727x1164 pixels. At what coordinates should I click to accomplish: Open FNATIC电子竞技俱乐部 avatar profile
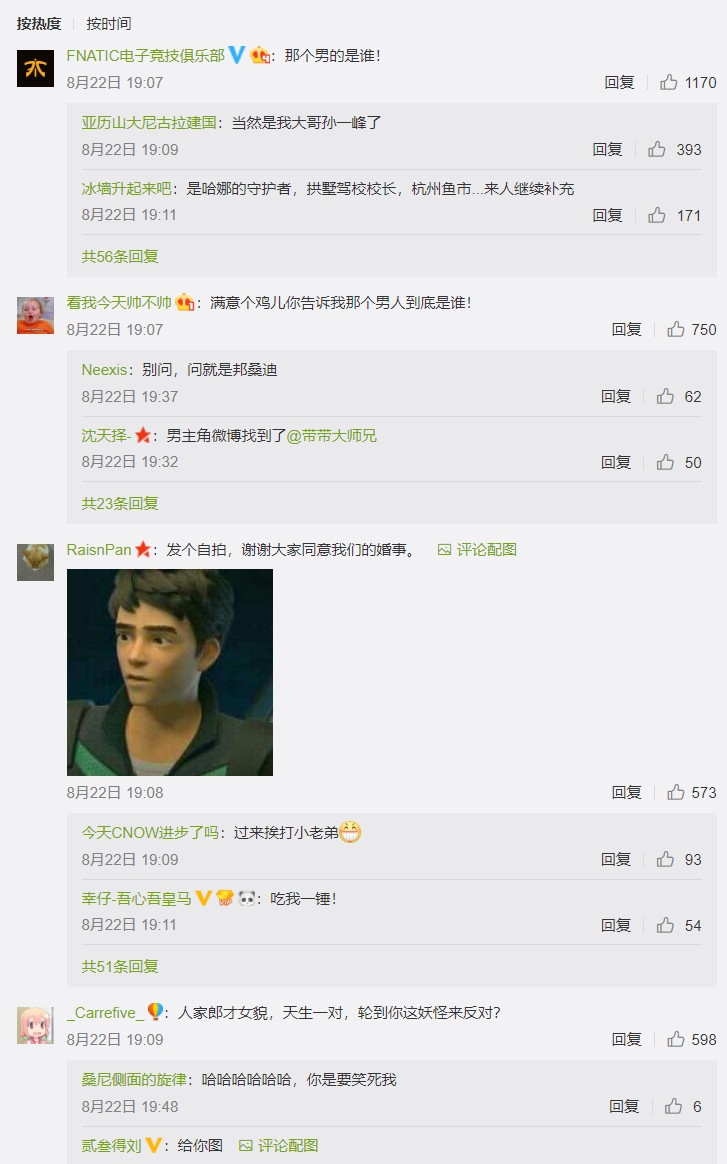pyautogui.click(x=35, y=69)
